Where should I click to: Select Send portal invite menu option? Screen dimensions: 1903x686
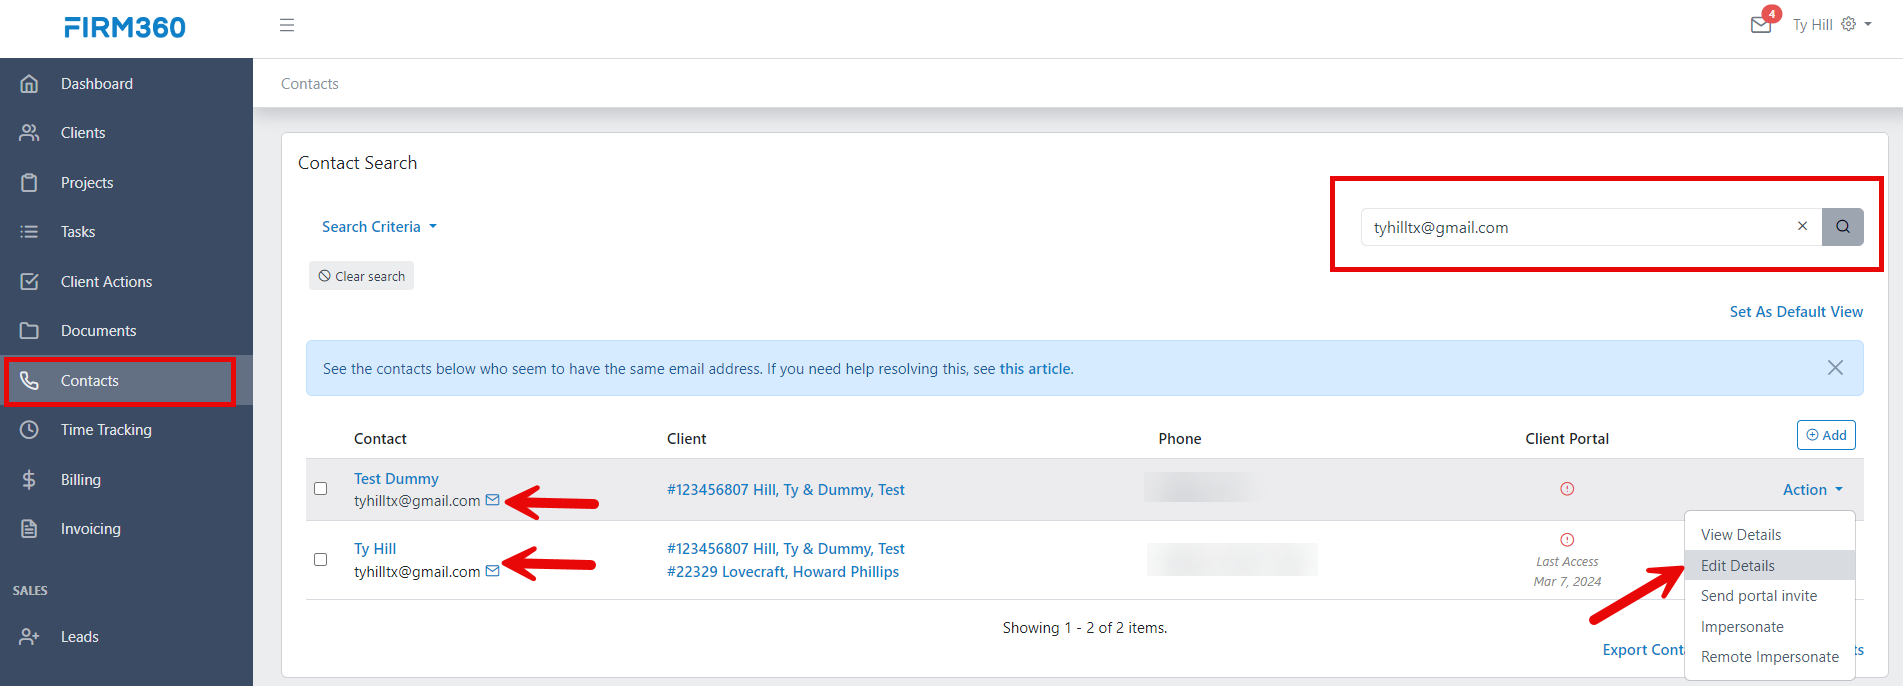pos(1758,596)
